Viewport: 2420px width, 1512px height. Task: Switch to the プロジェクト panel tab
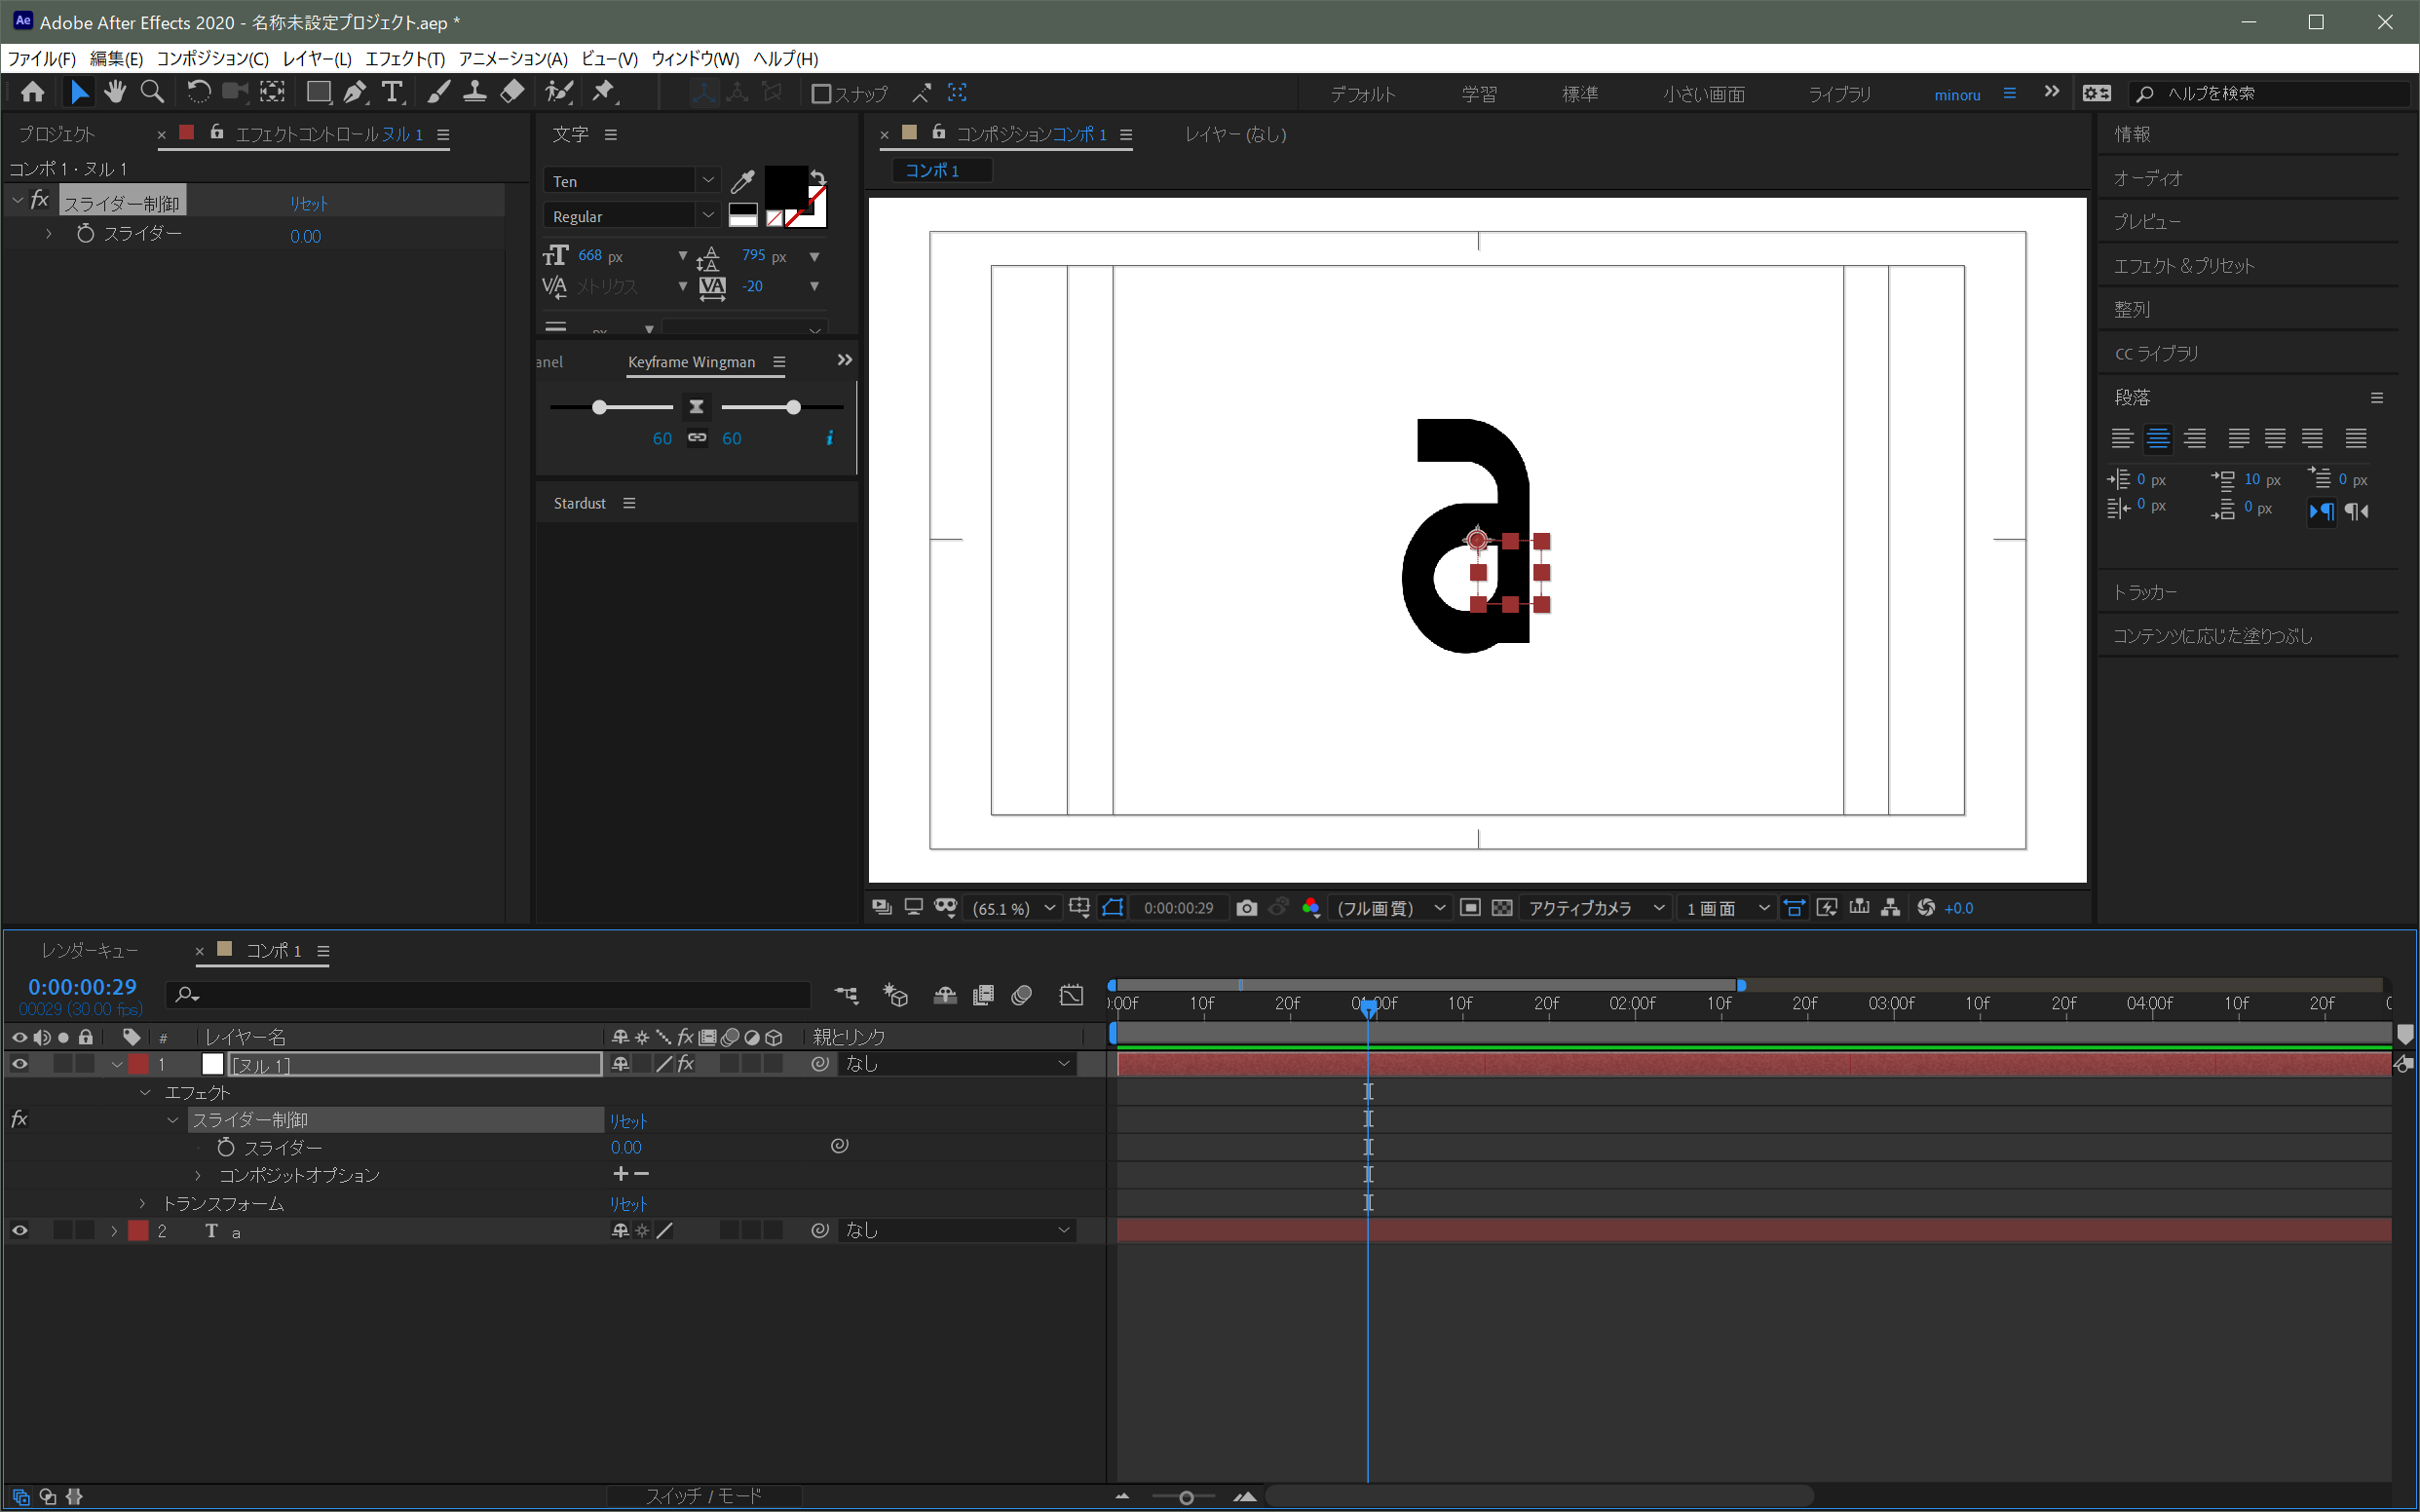tap(57, 134)
